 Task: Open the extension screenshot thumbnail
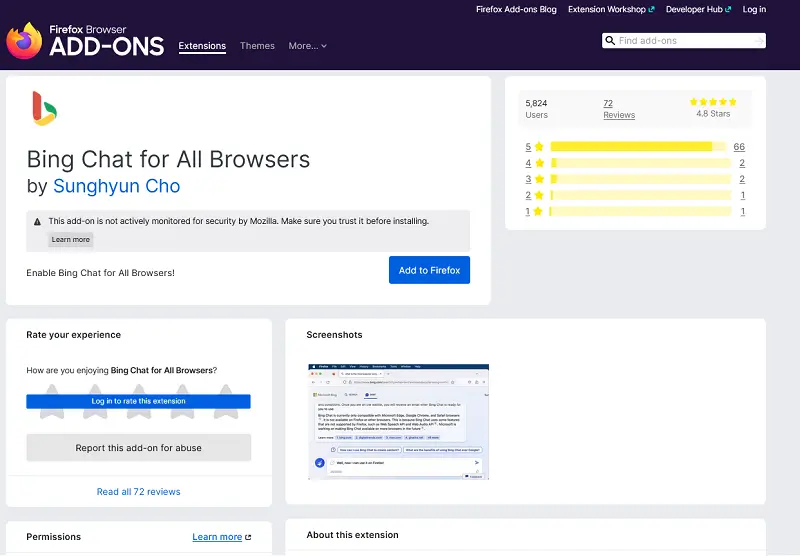point(398,421)
